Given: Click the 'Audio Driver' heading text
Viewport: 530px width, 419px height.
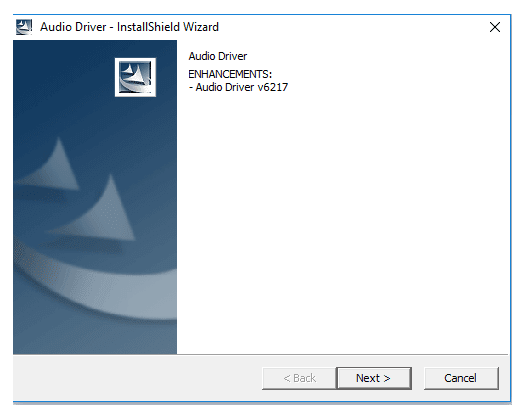Looking at the screenshot, I should (x=218, y=56).
